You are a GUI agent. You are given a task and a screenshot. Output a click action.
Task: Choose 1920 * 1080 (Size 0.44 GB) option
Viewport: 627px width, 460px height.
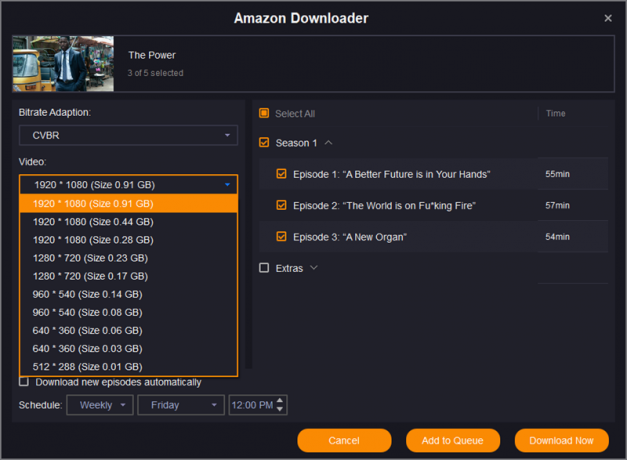[128, 222]
